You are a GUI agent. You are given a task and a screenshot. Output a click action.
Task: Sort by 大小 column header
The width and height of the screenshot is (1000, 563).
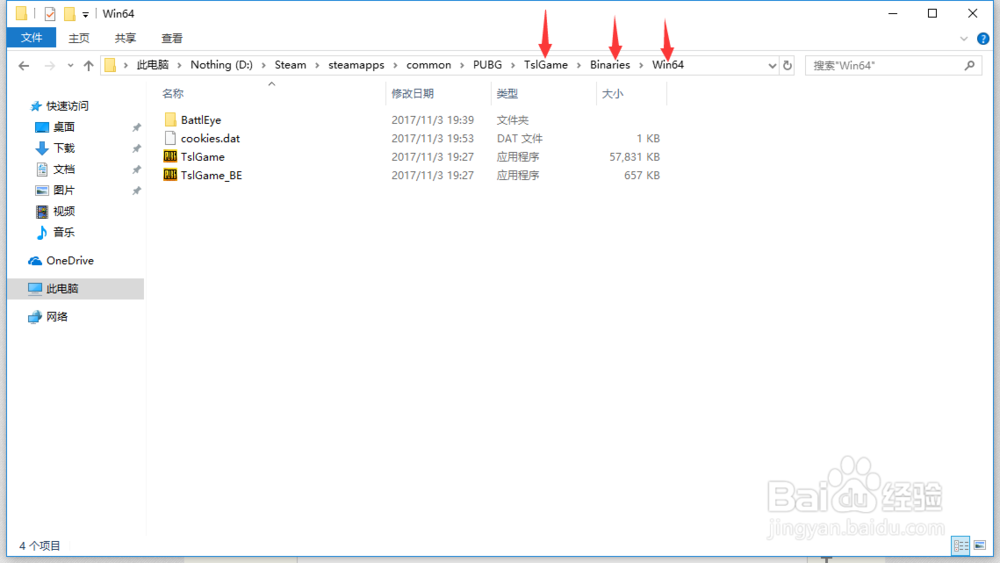click(x=612, y=94)
